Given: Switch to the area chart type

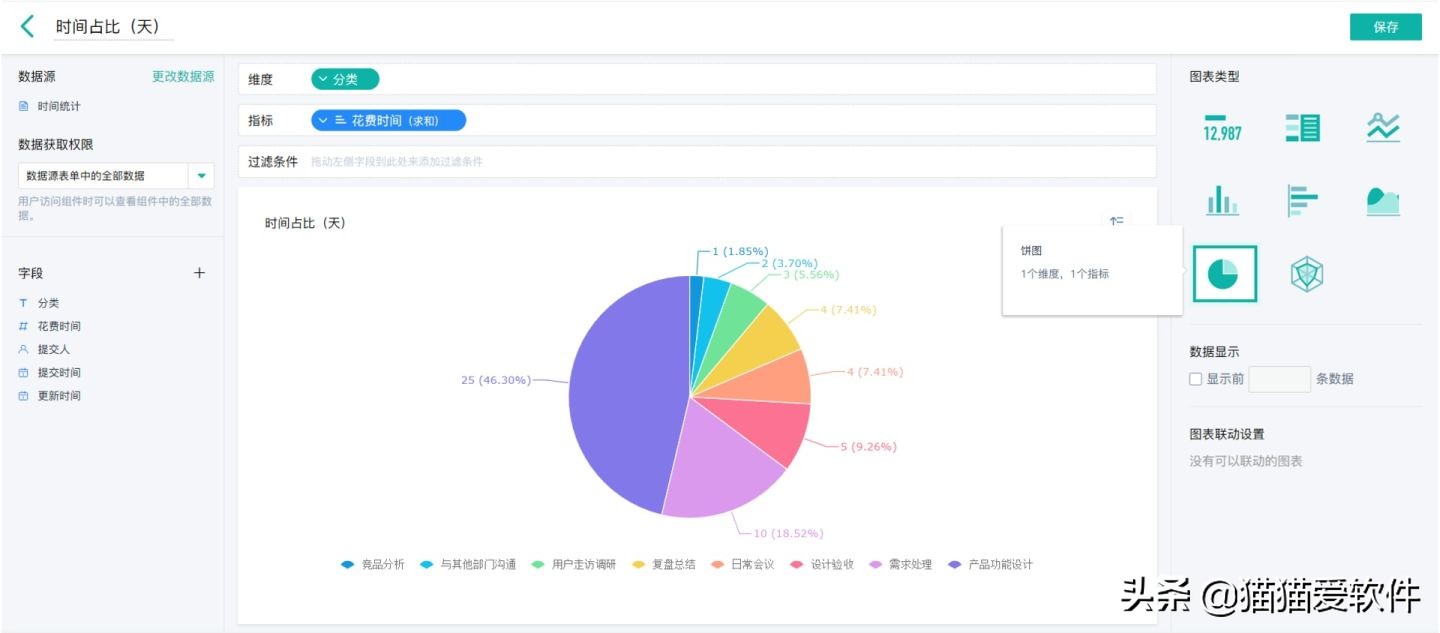Looking at the screenshot, I should (x=1383, y=201).
